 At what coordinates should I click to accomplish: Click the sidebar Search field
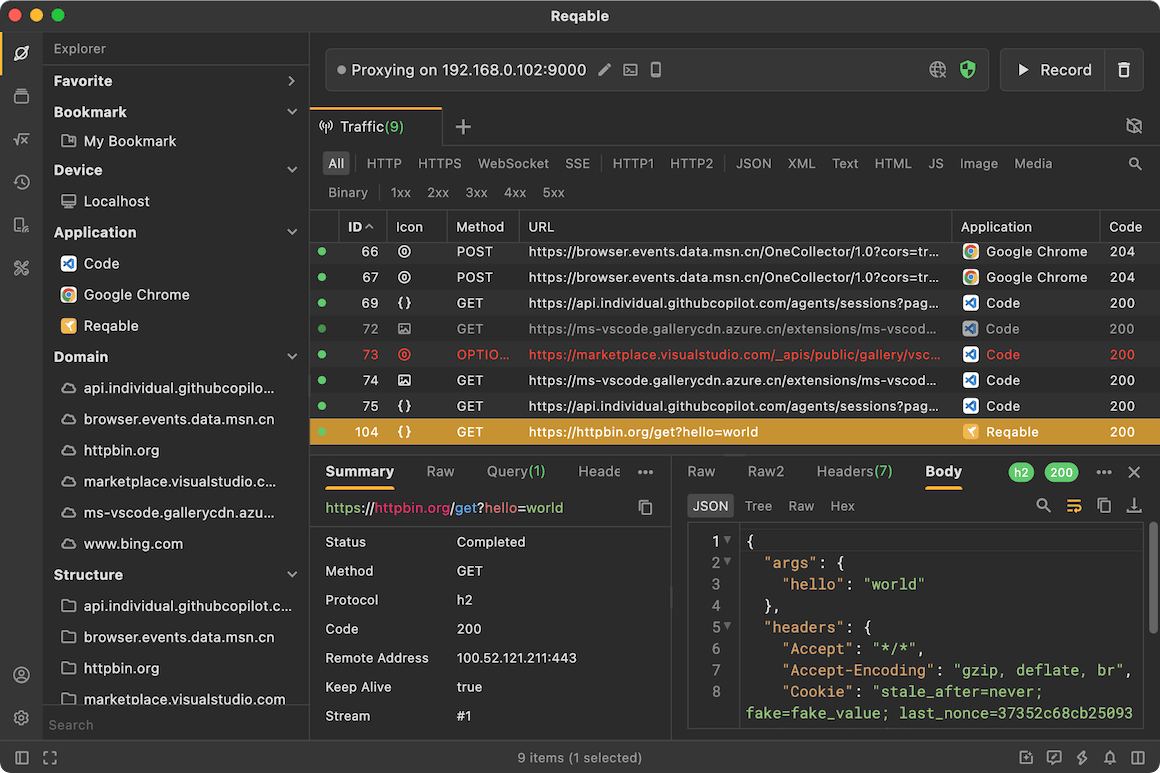coord(175,725)
